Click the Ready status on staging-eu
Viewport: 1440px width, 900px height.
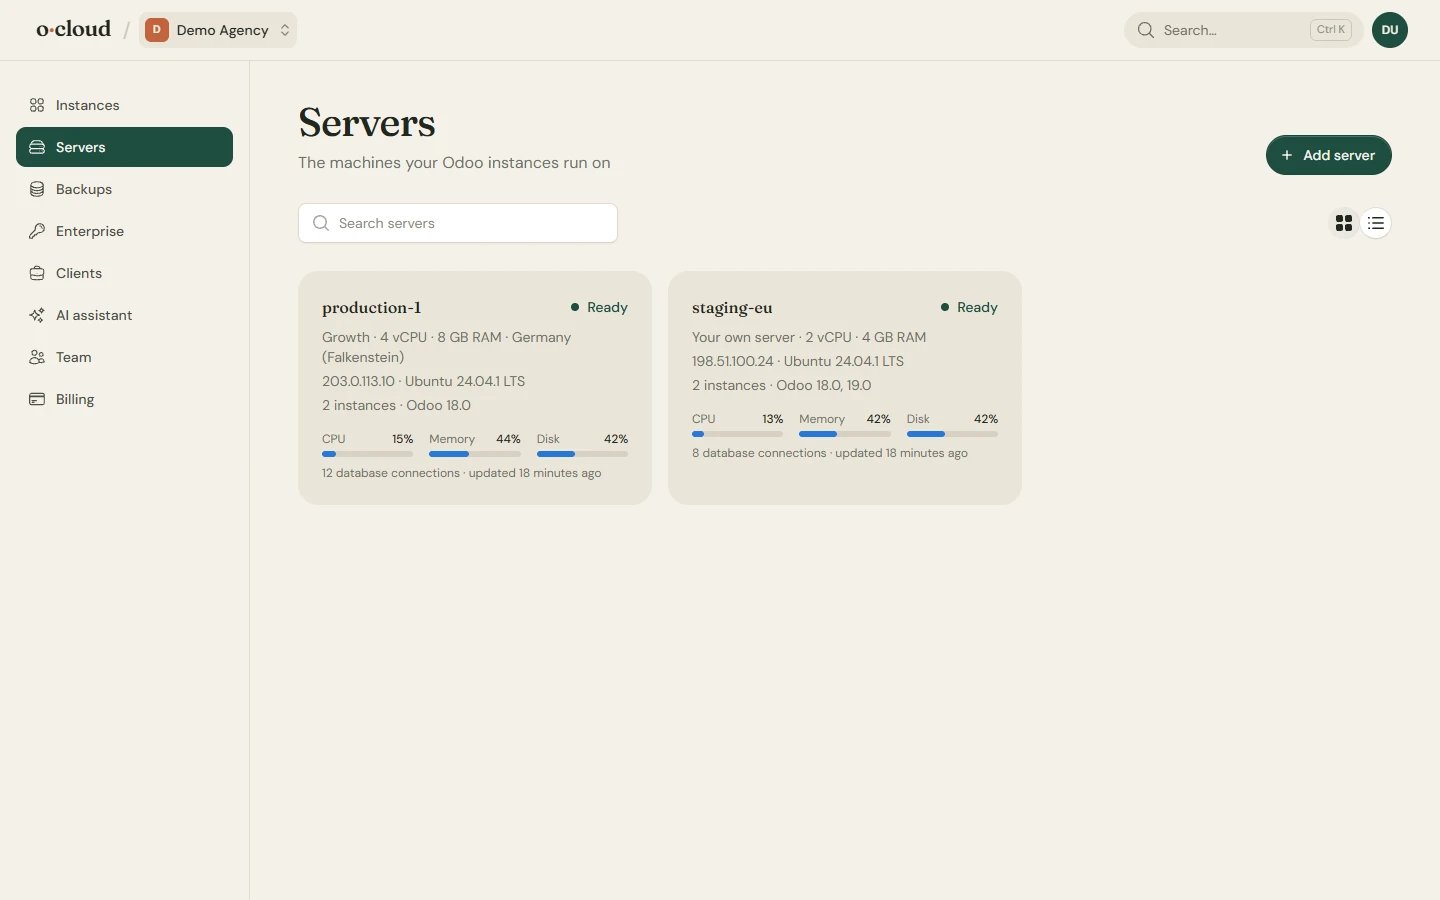(969, 307)
